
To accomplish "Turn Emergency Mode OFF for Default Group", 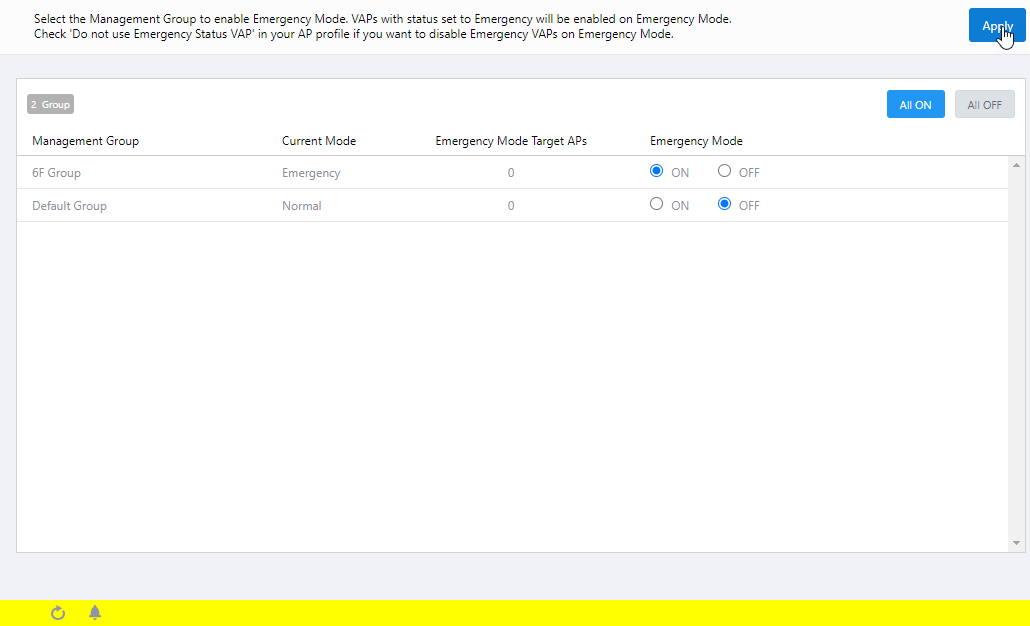I will tap(725, 204).
